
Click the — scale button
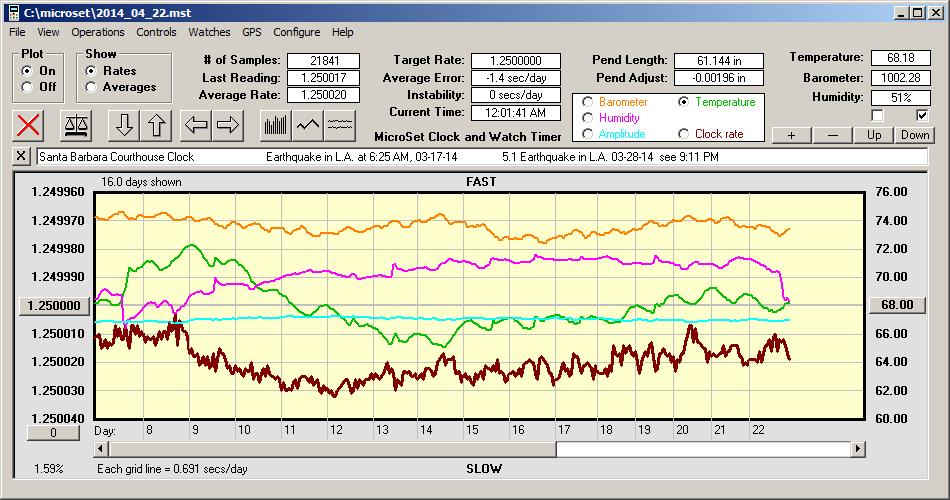pyautogui.click(x=832, y=135)
